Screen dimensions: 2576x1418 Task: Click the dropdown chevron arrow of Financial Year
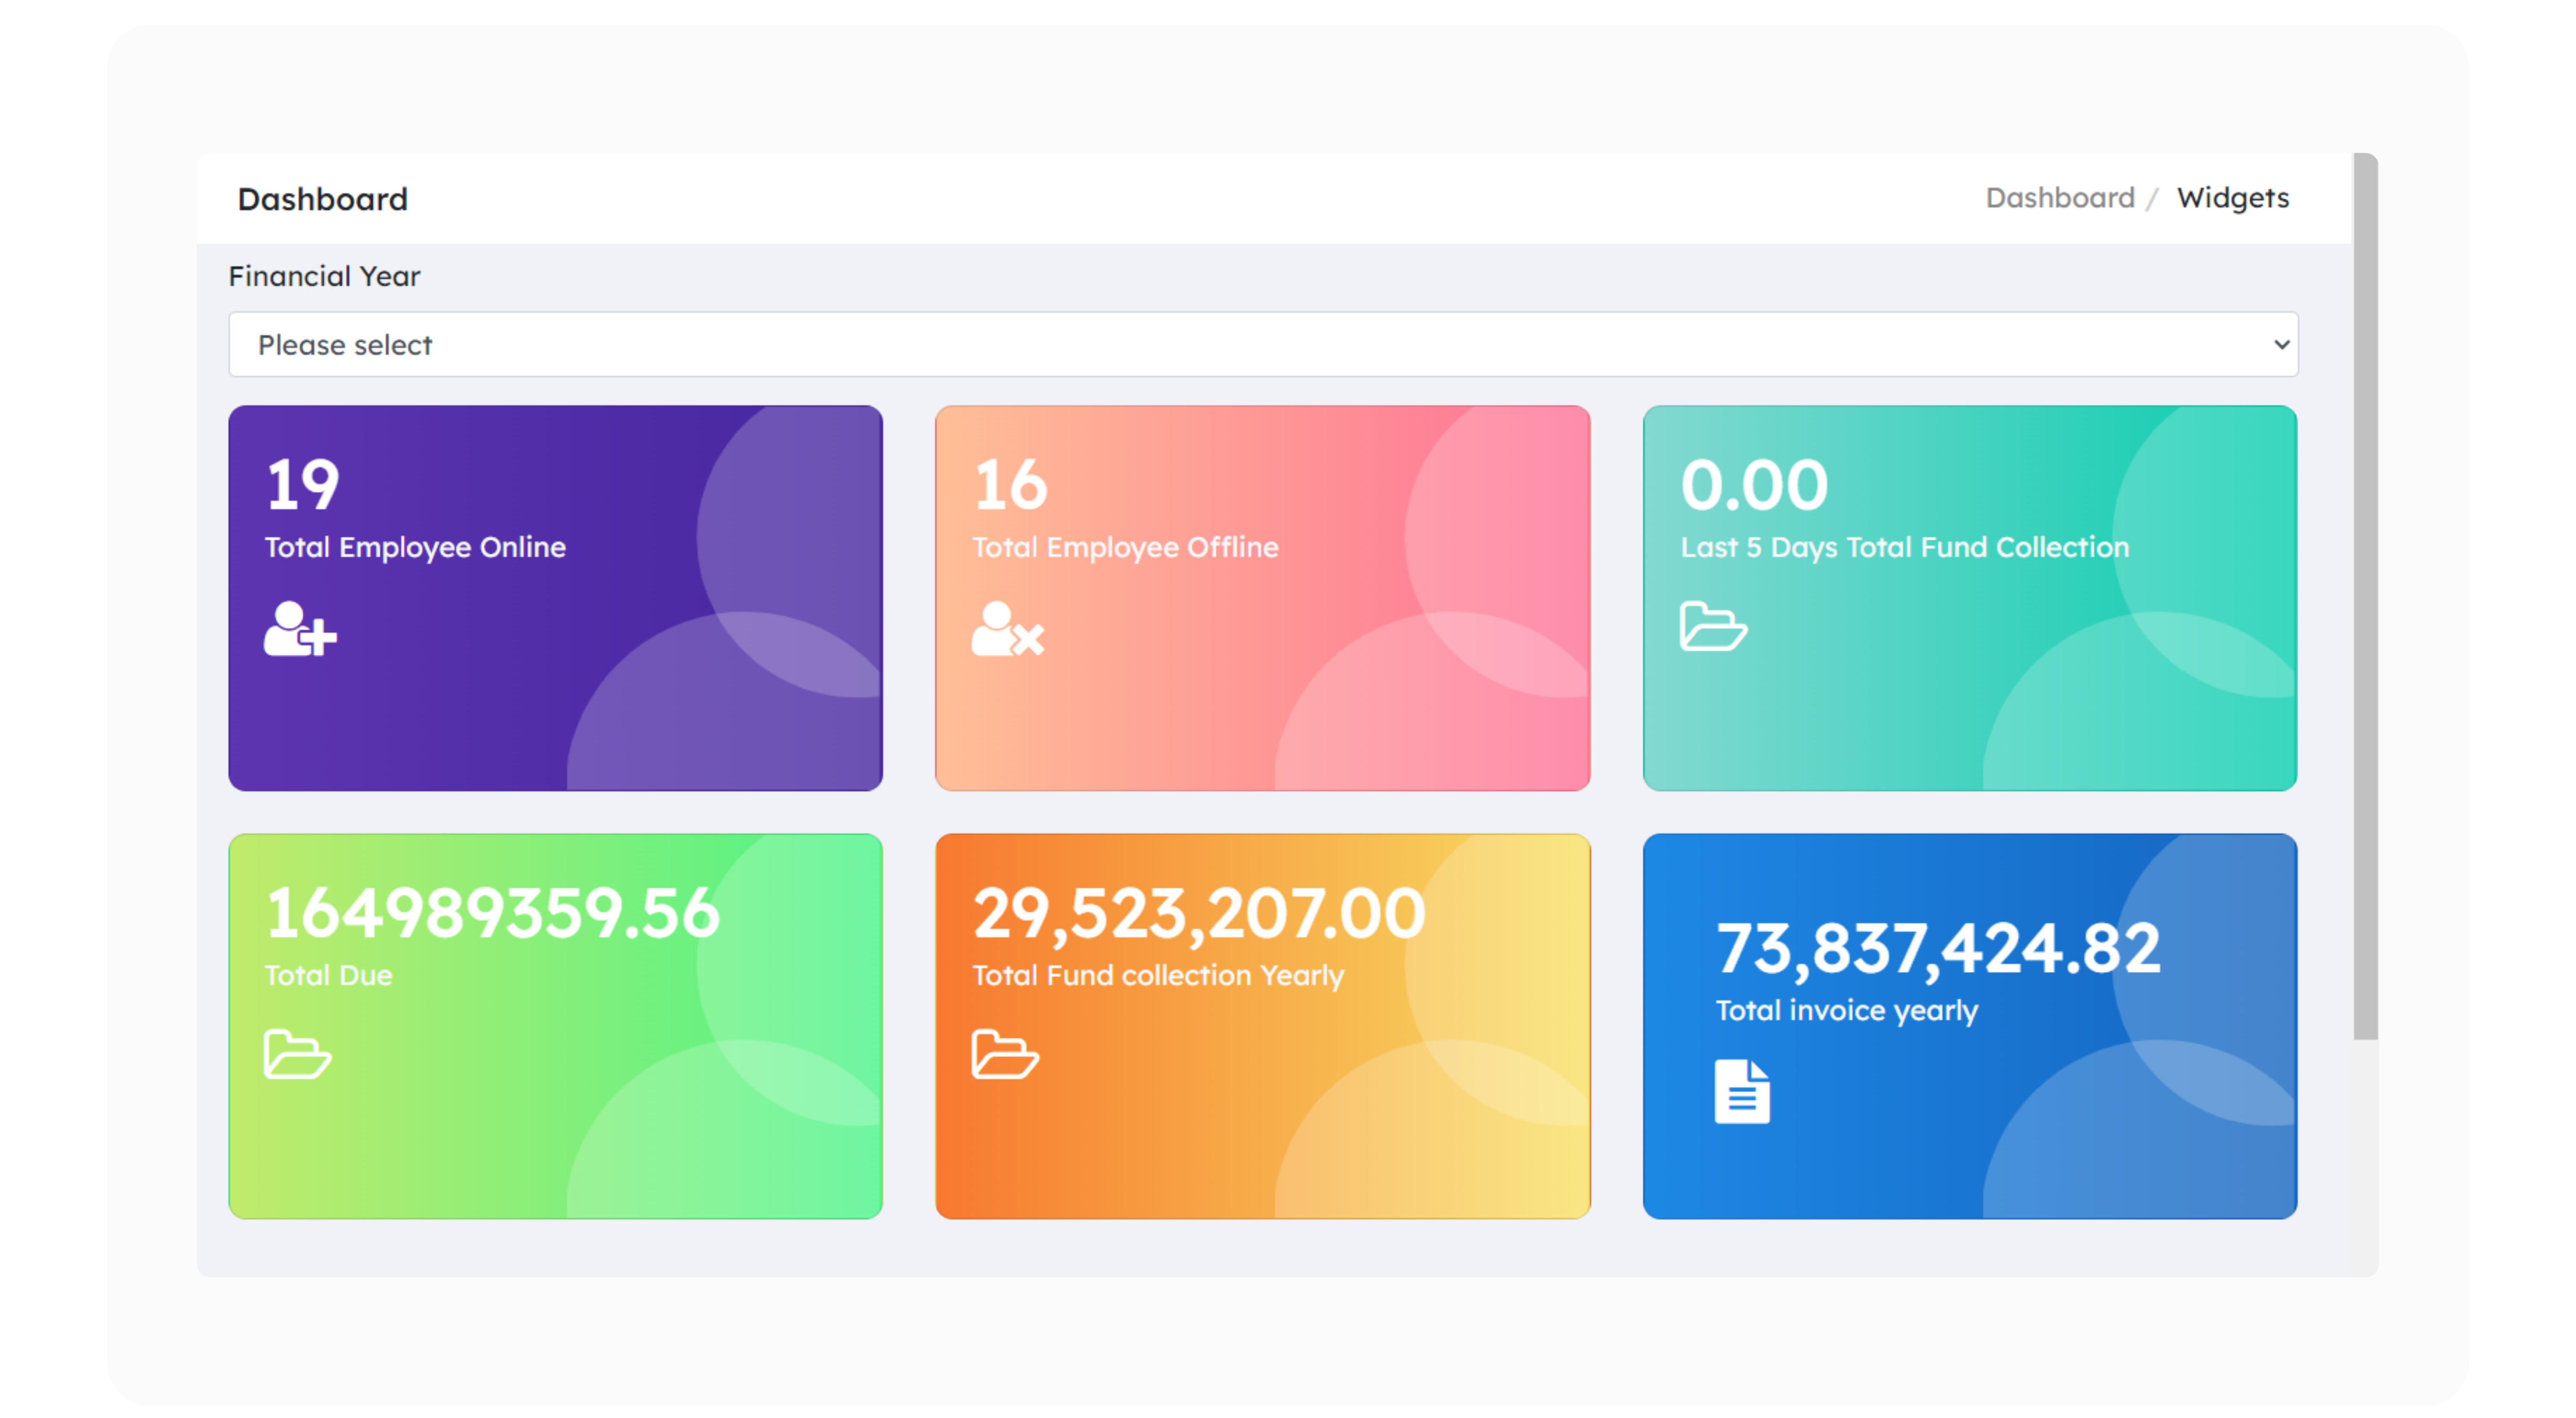2281,344
